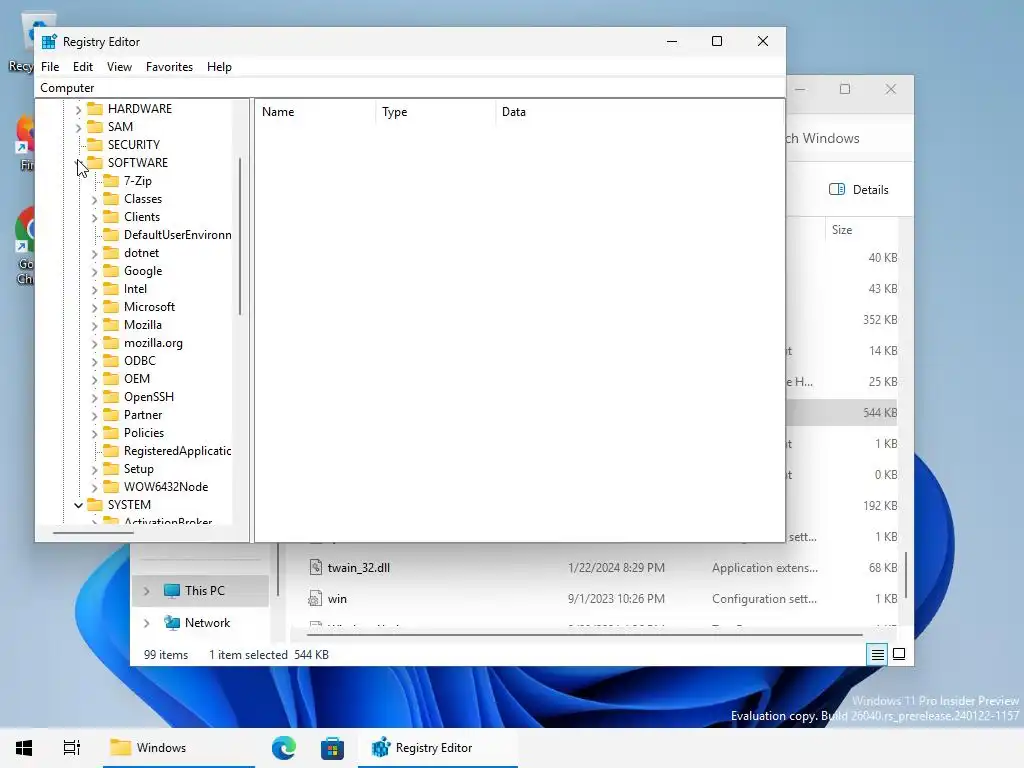Click the Registry Editor title bar icon
This screenshot has height=768, width=1024.
(x=49, y=42)
